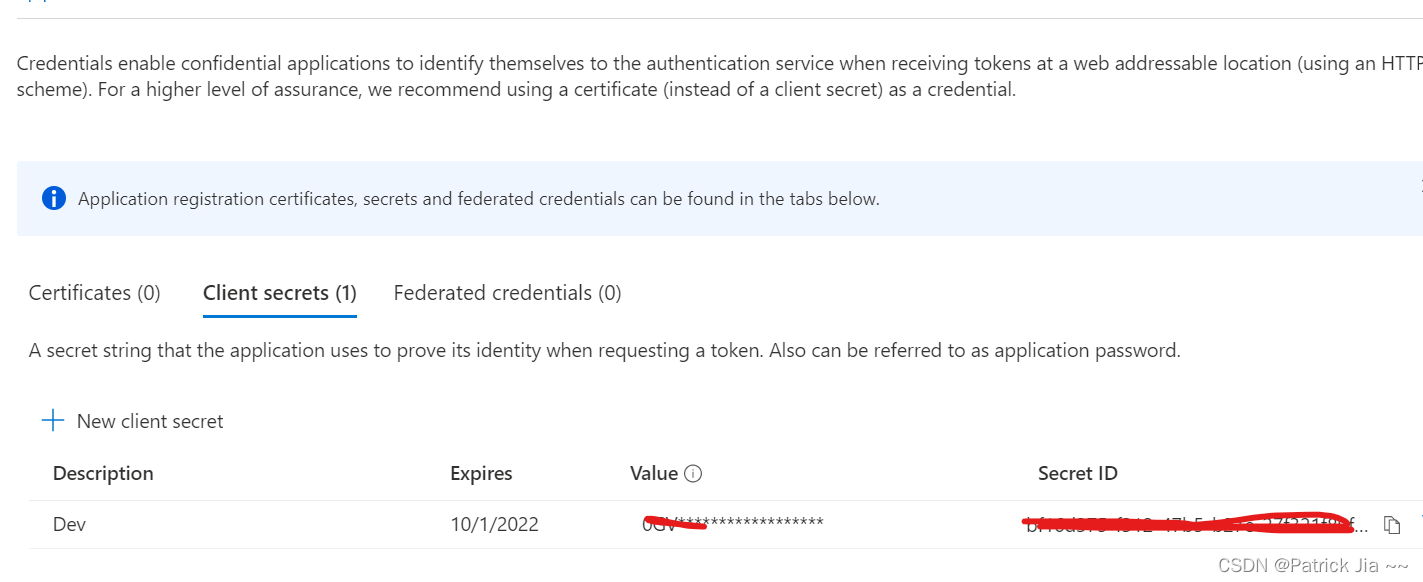Click the expiry date 10/1/2022

click(496, 524)
